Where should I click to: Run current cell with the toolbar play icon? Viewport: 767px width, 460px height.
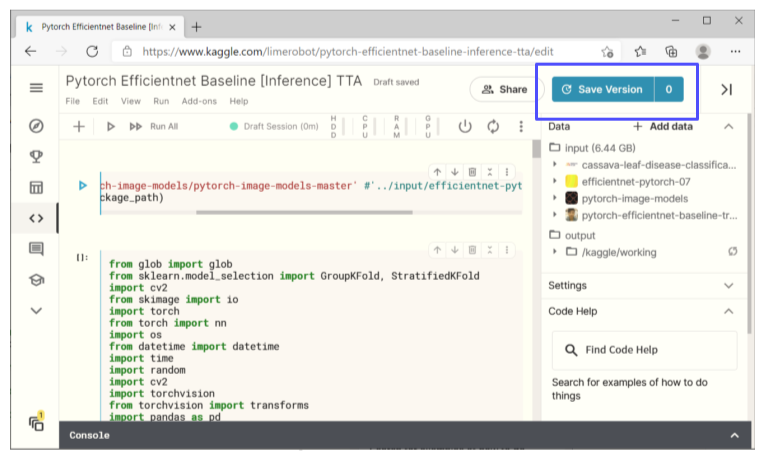[x=111, y=127]
